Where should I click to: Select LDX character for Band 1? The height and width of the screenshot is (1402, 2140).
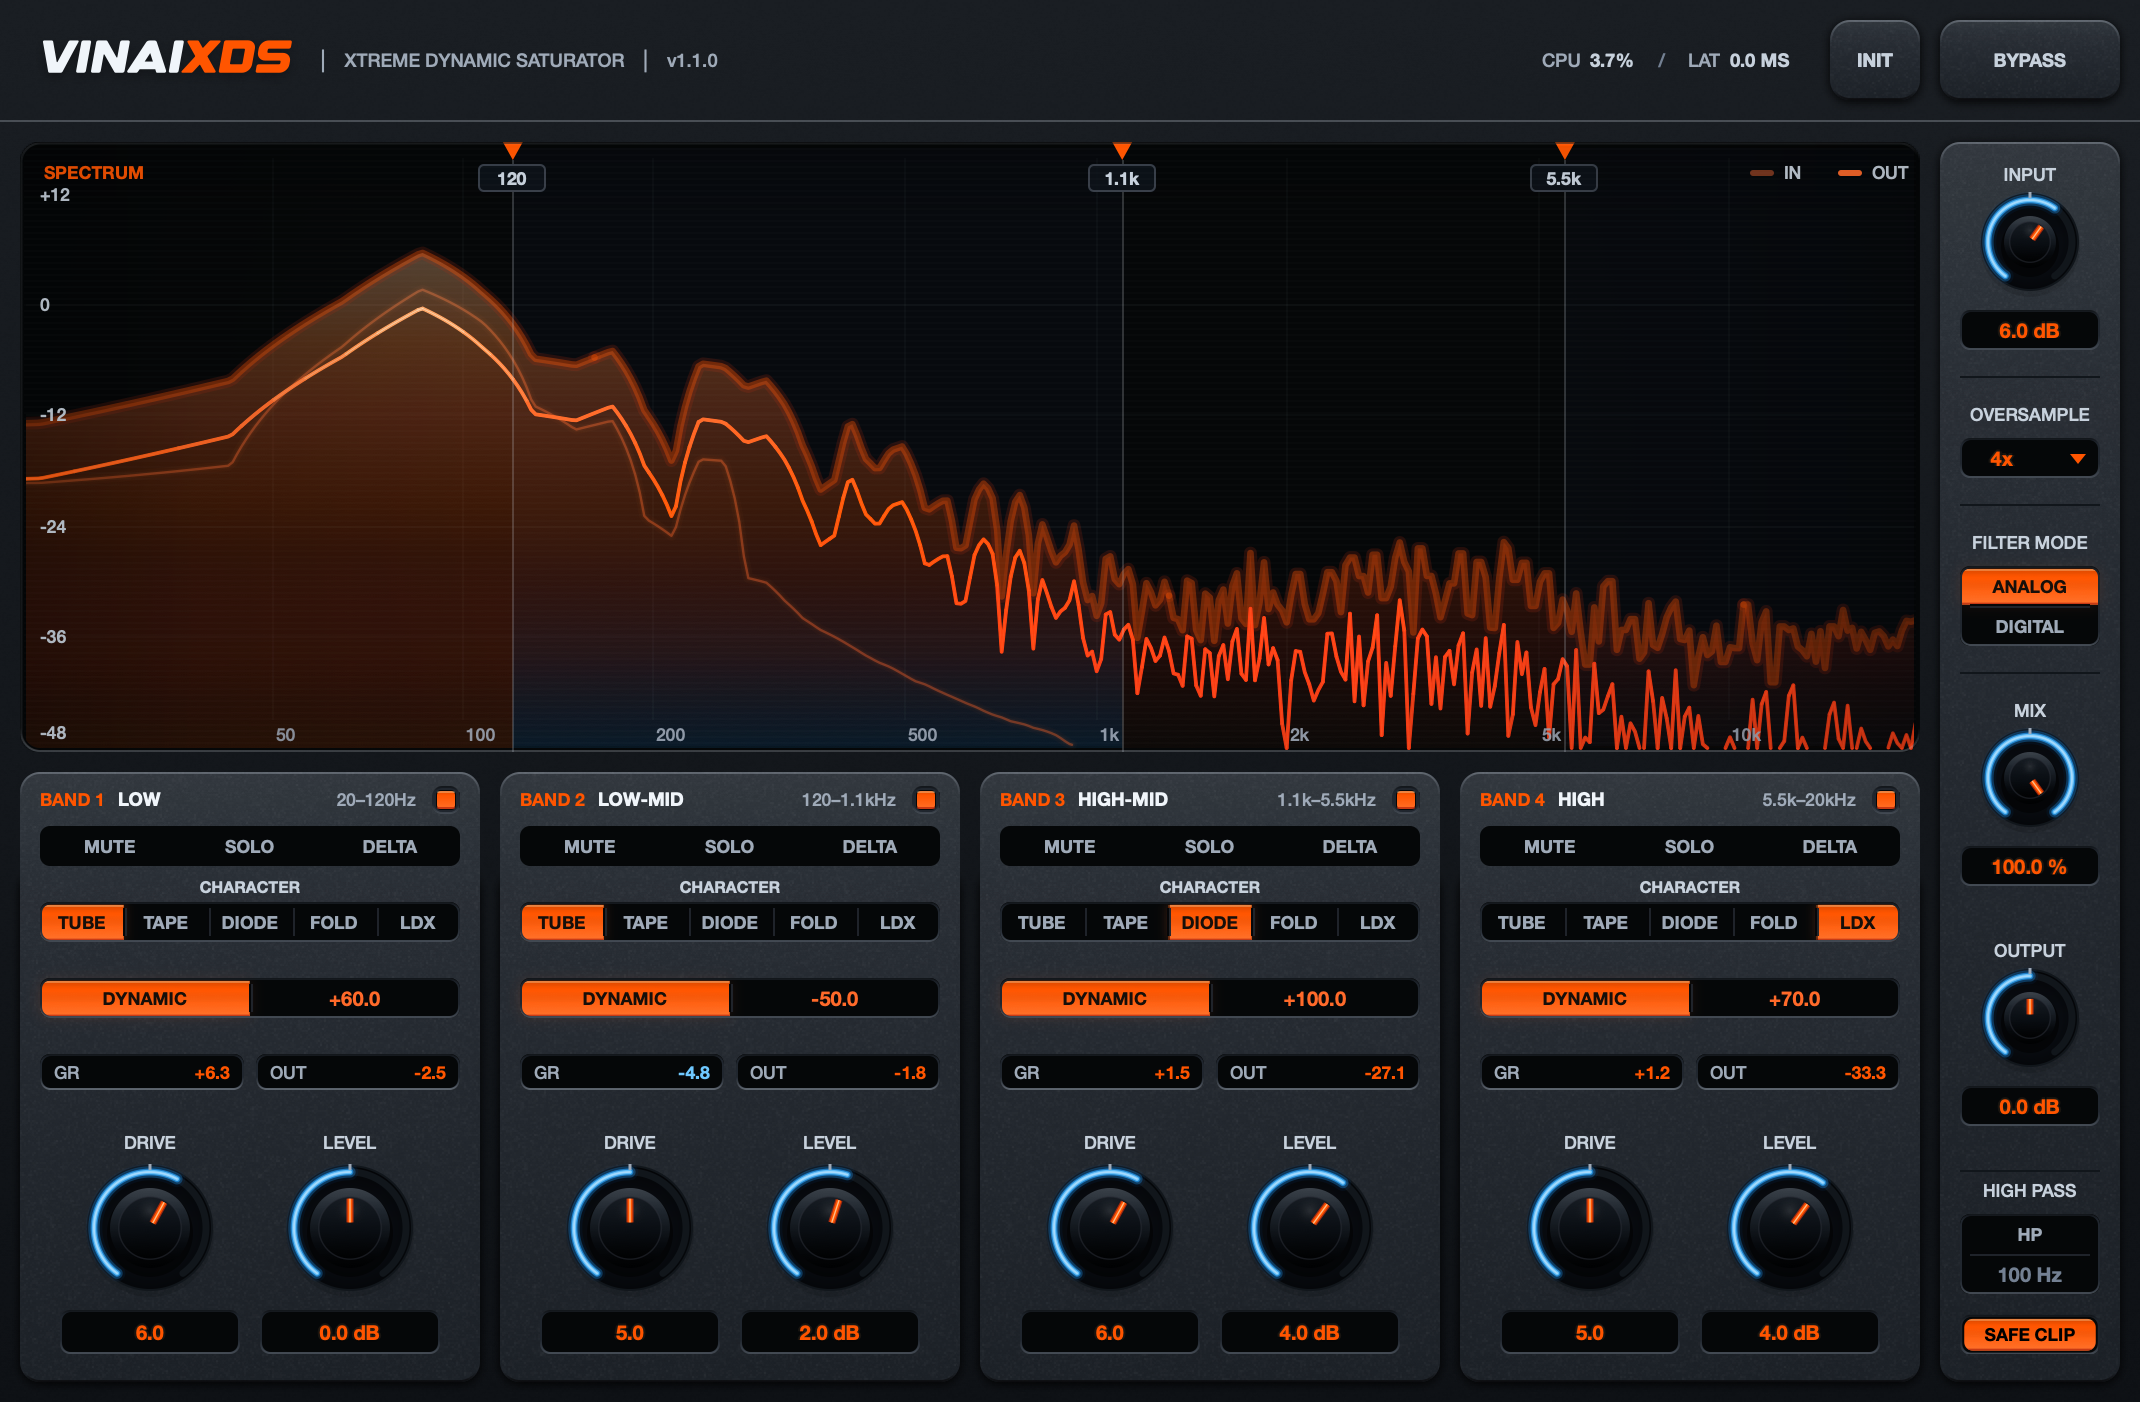(x=418, y=922)
